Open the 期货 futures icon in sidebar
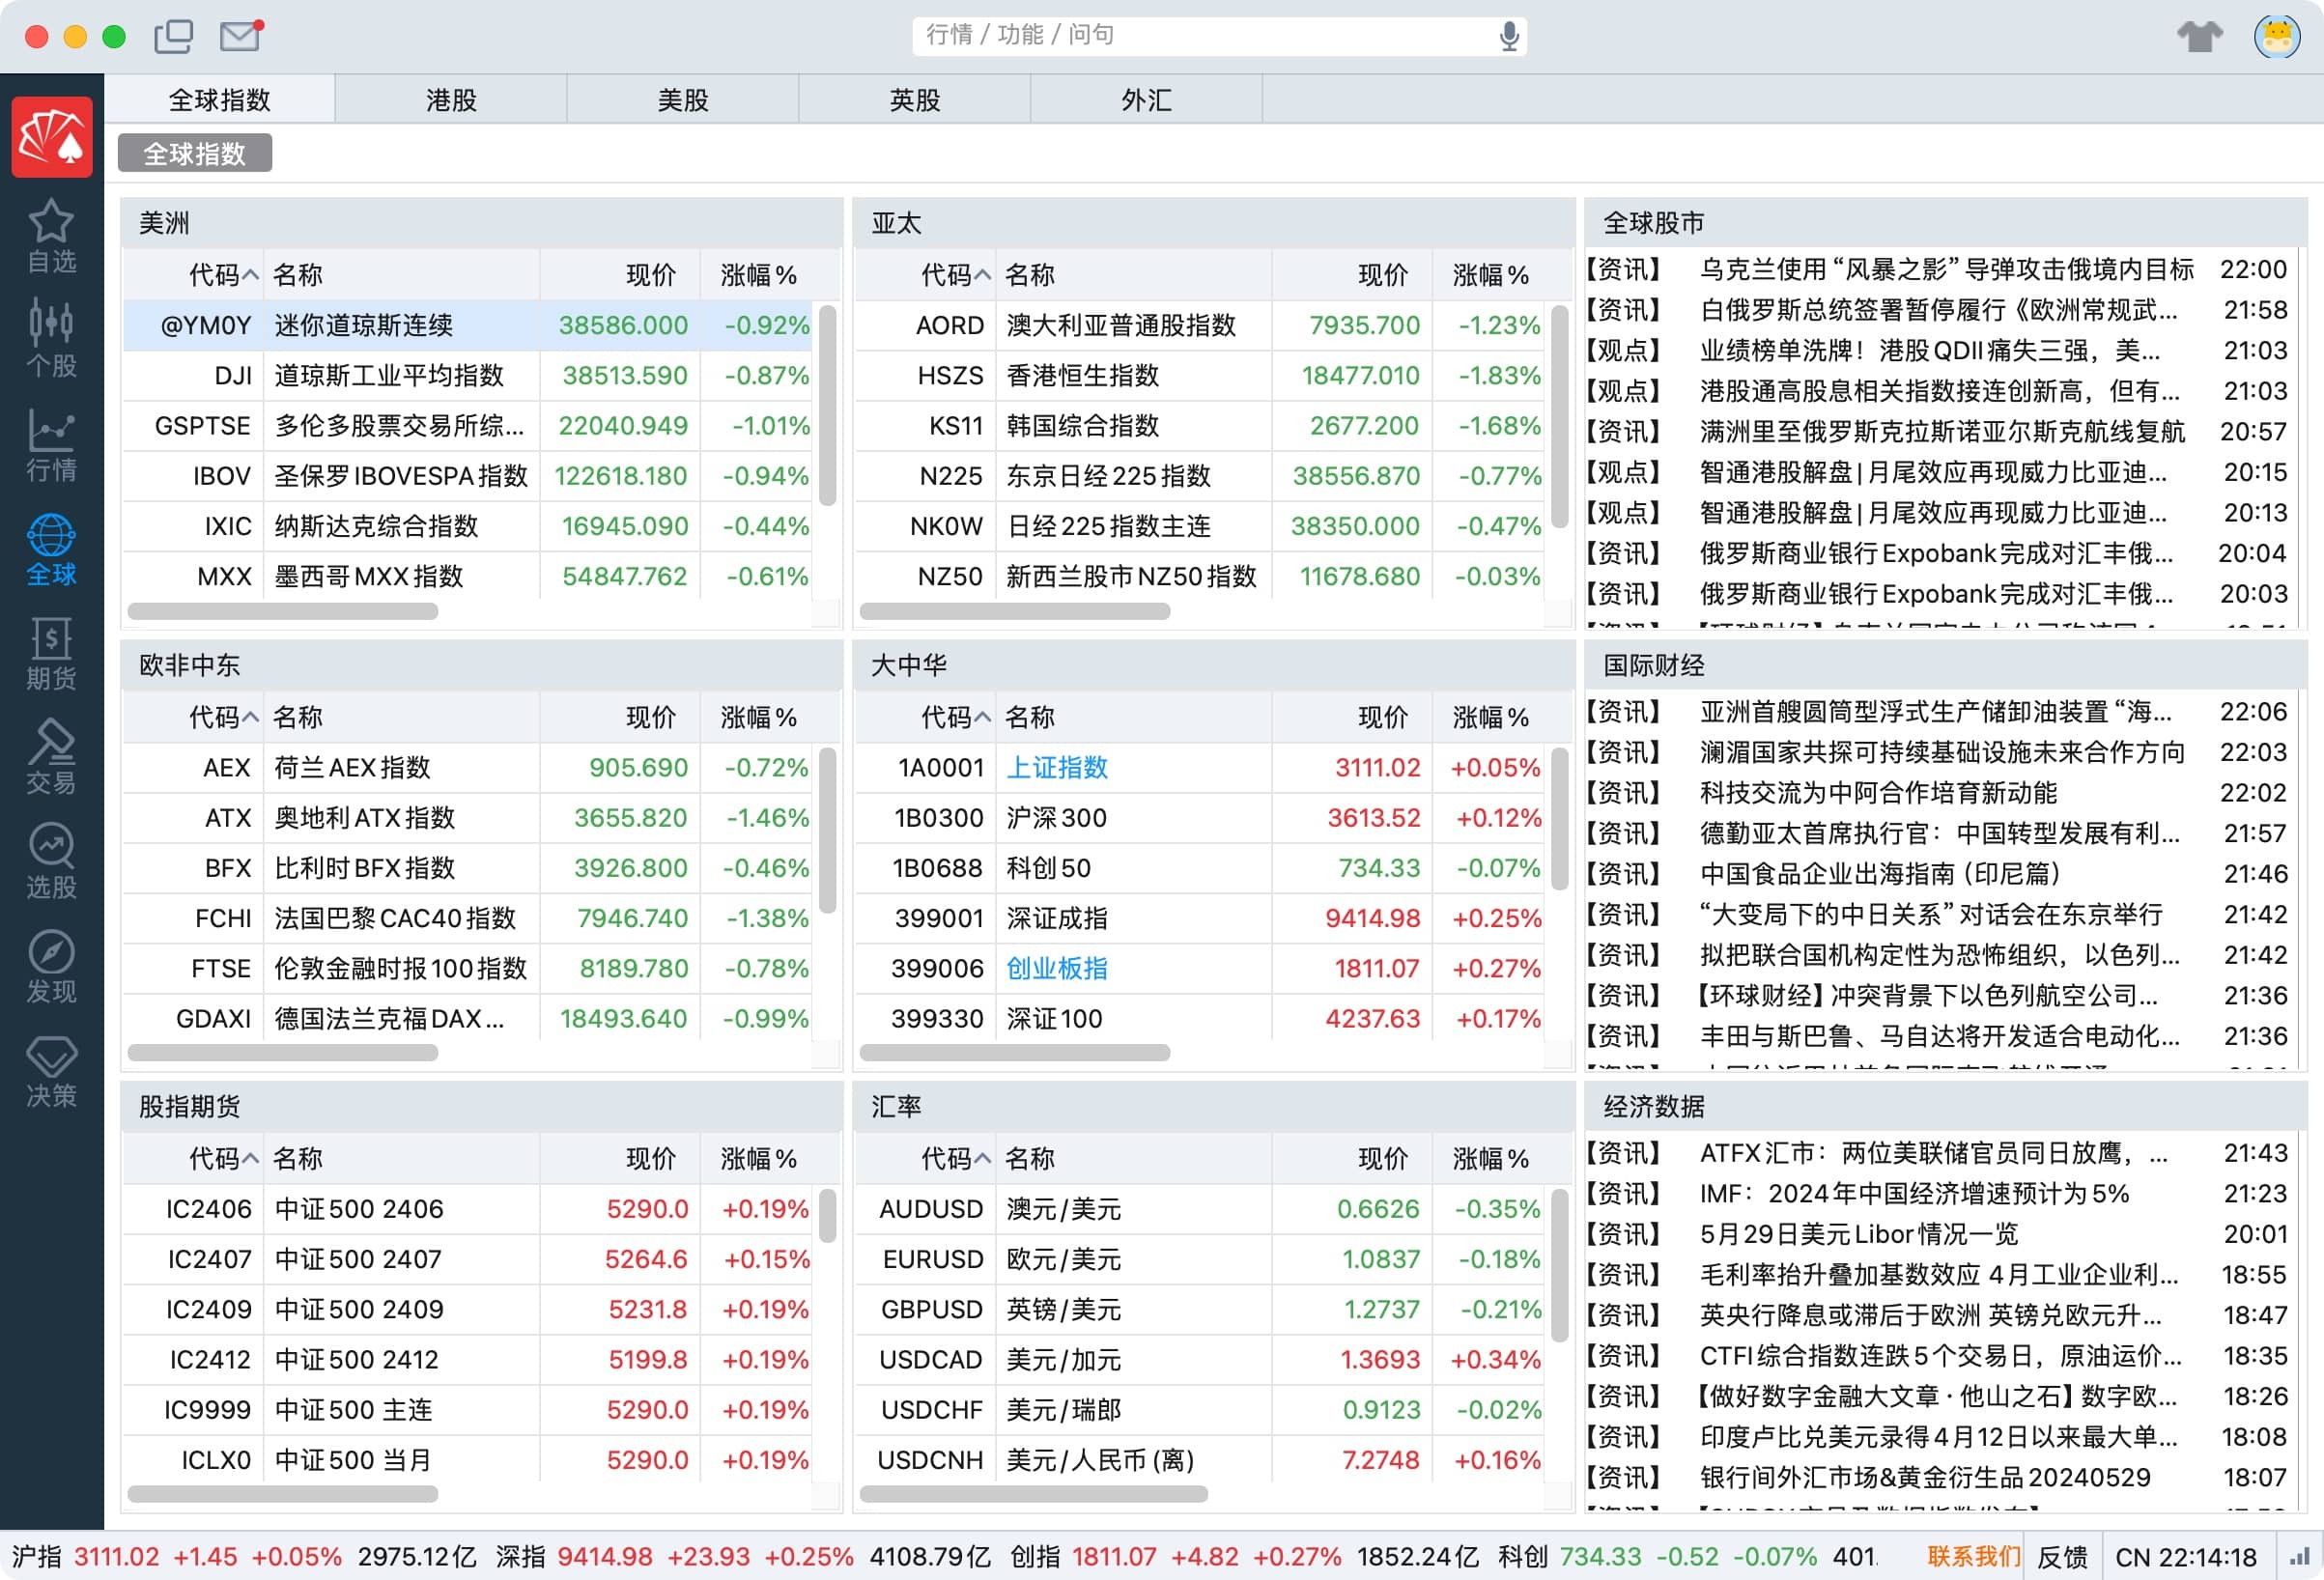This screenshot has width=2324, height=1580. click(51, 653)
